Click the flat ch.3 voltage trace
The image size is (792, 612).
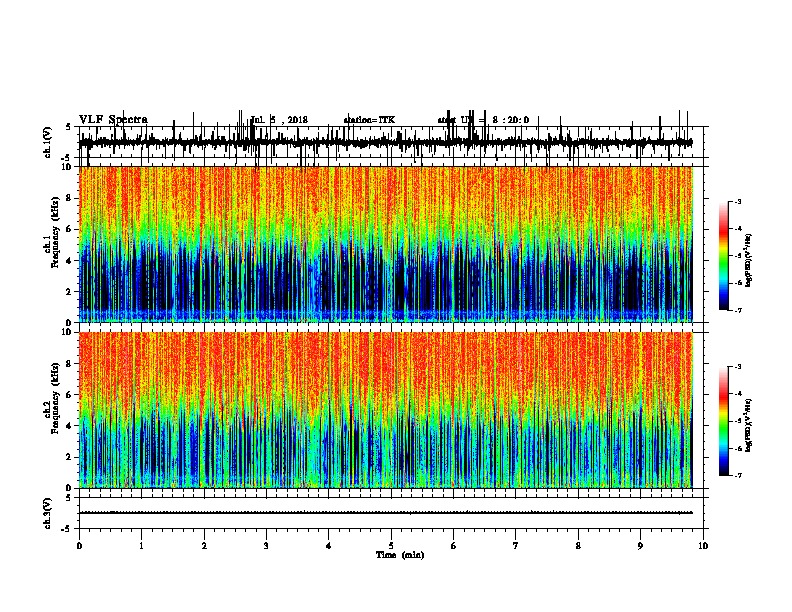[x=385, y=513]
